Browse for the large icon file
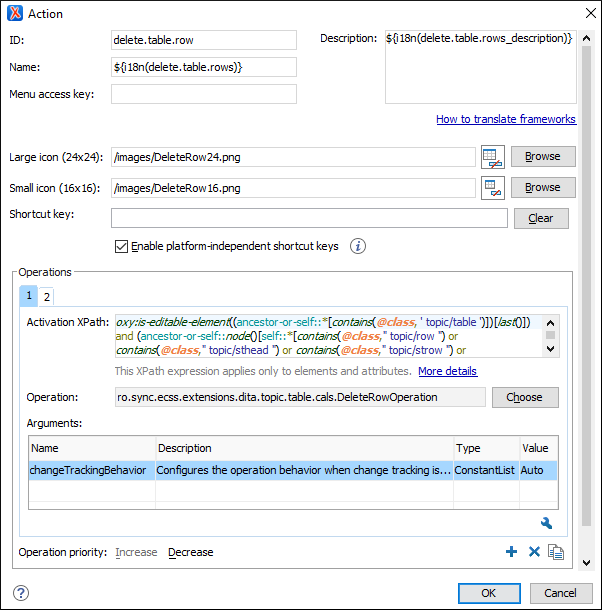This screenshot has height=610, width=602. 542,157
